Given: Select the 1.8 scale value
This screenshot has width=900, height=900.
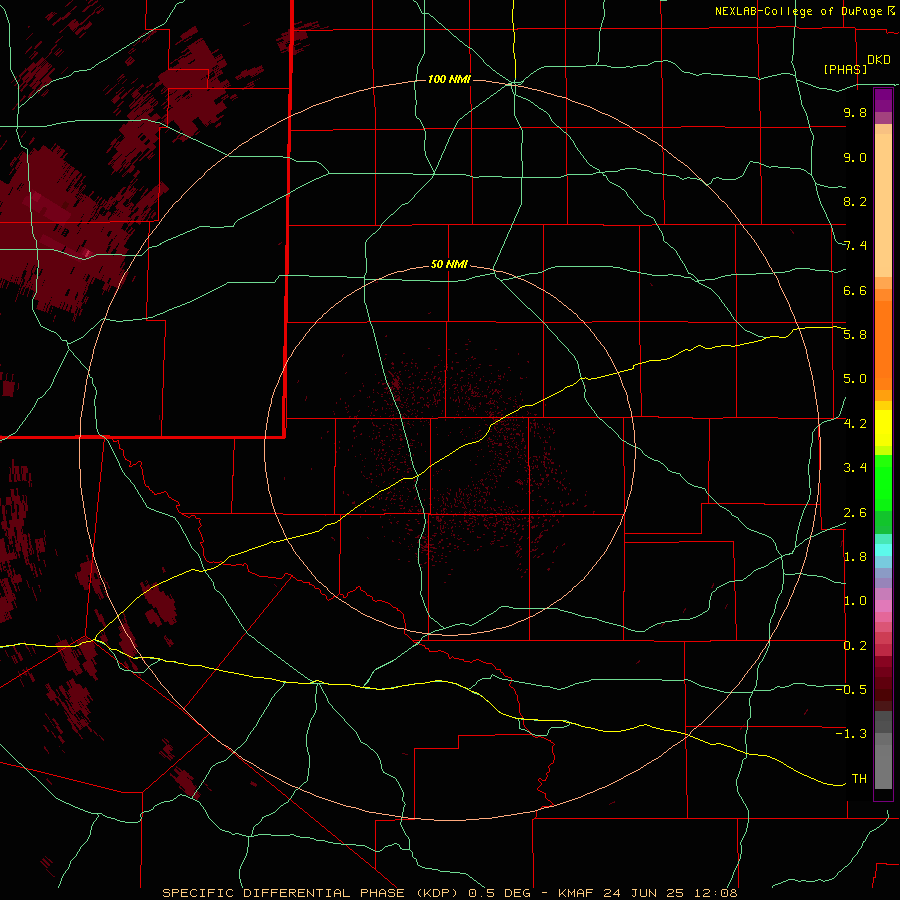Looking at the screenshot, I should tap(855, 557).
